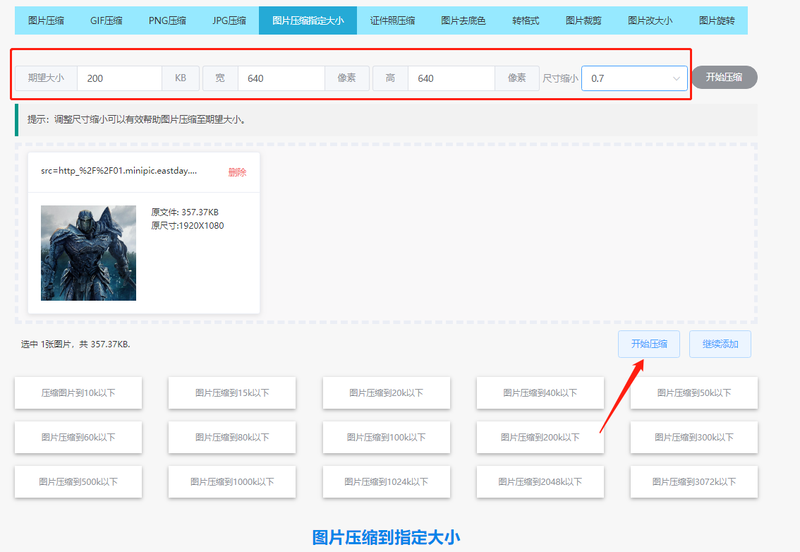Choose 图片压缩到1024k以下
800x552 pixels.
coord(386,482)
